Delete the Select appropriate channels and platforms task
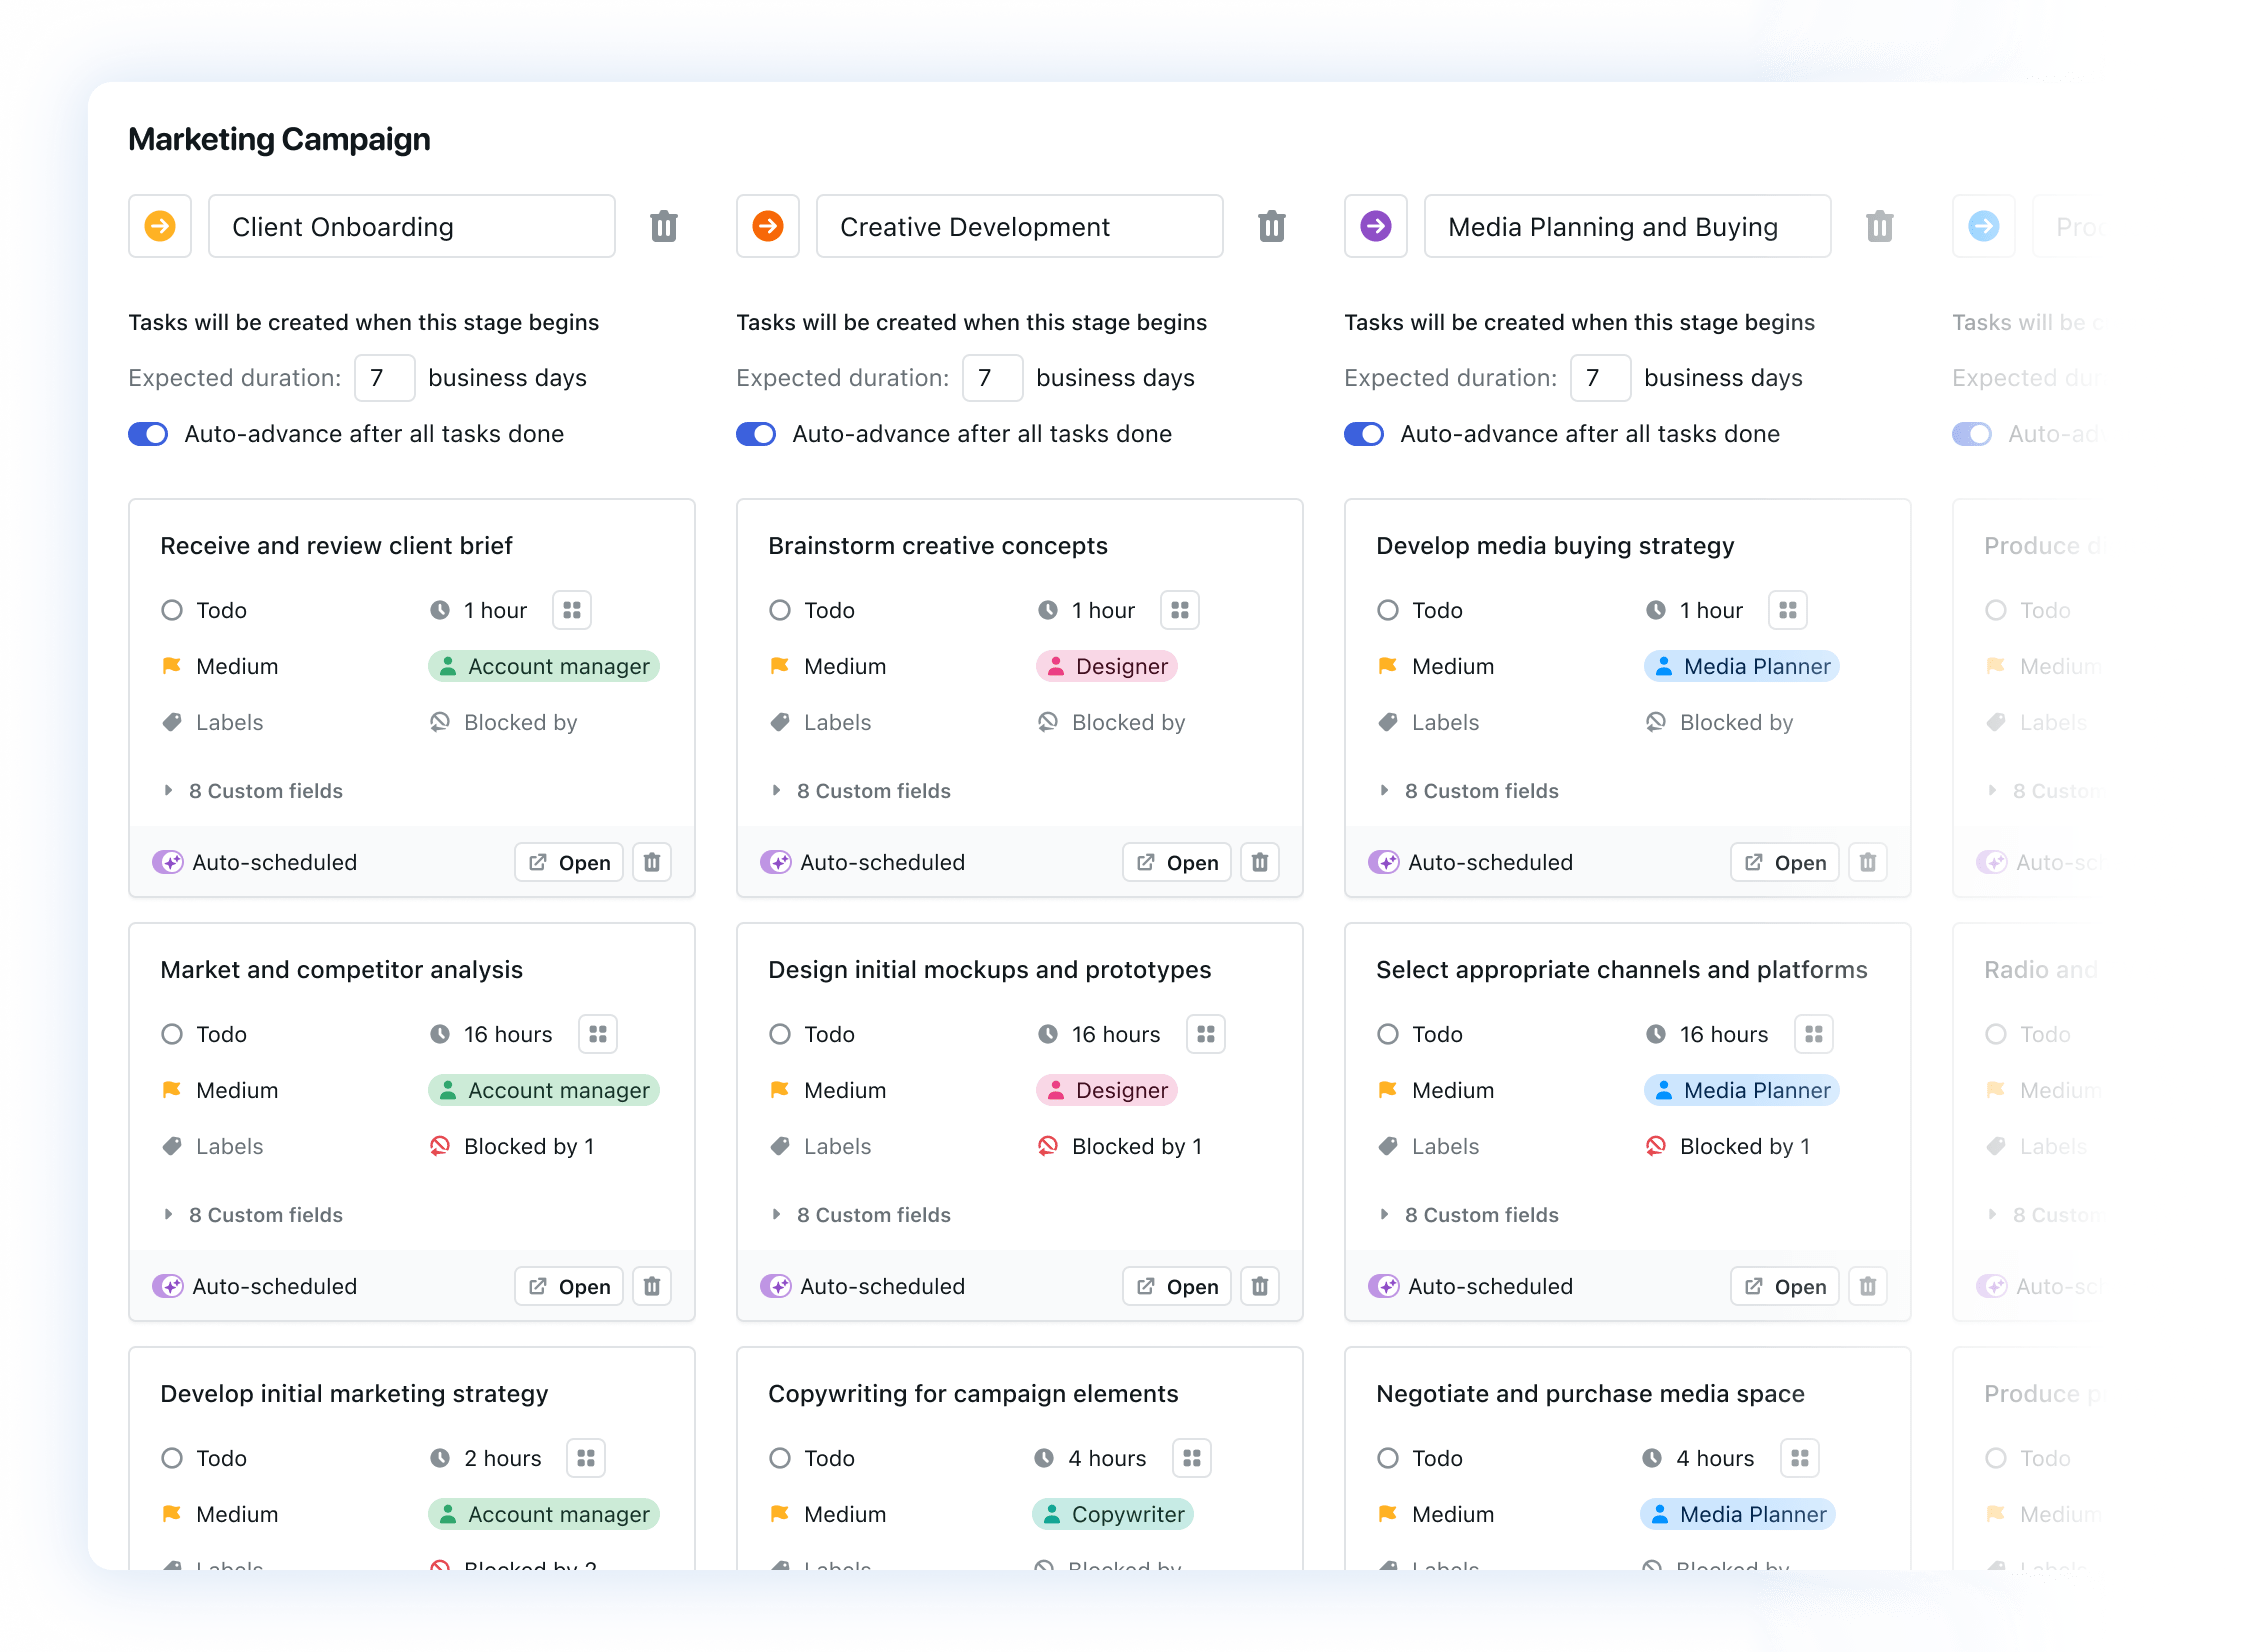 [1868, 1286]
